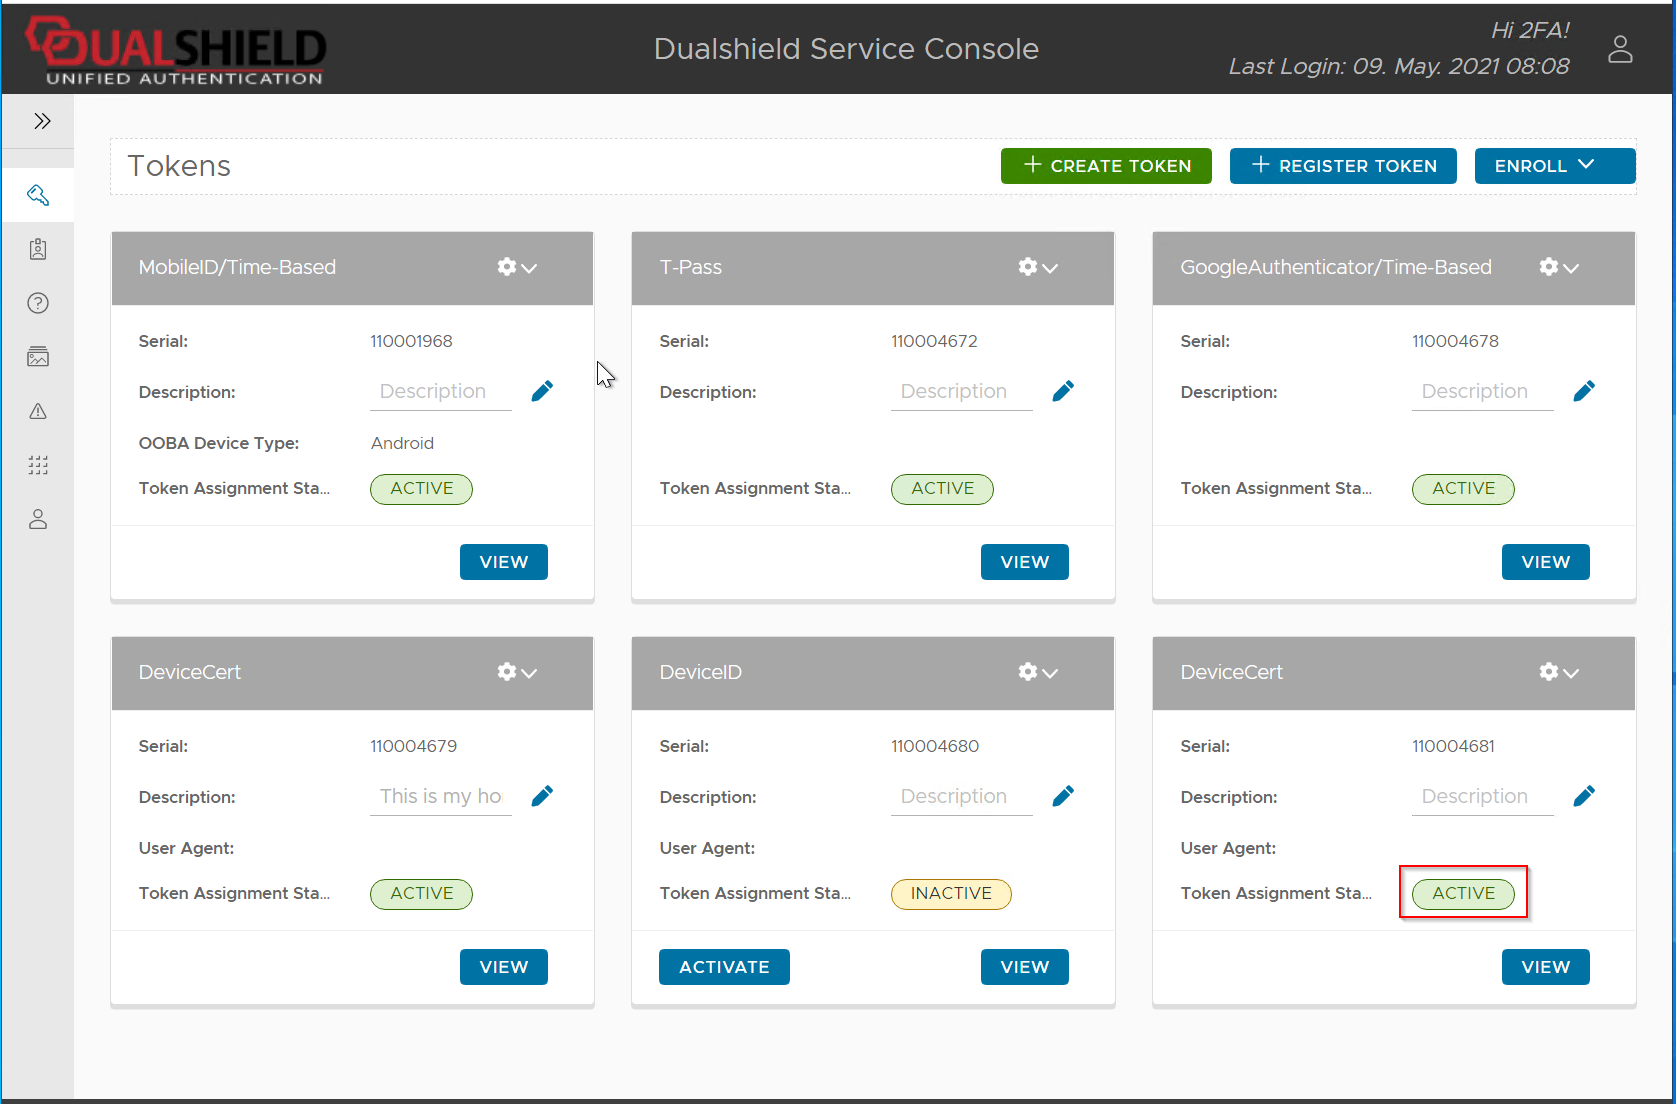Screen dimensions: 1676x1104
Task: Open the Tokens key icon in sidebar
Action: pos(38,195)
